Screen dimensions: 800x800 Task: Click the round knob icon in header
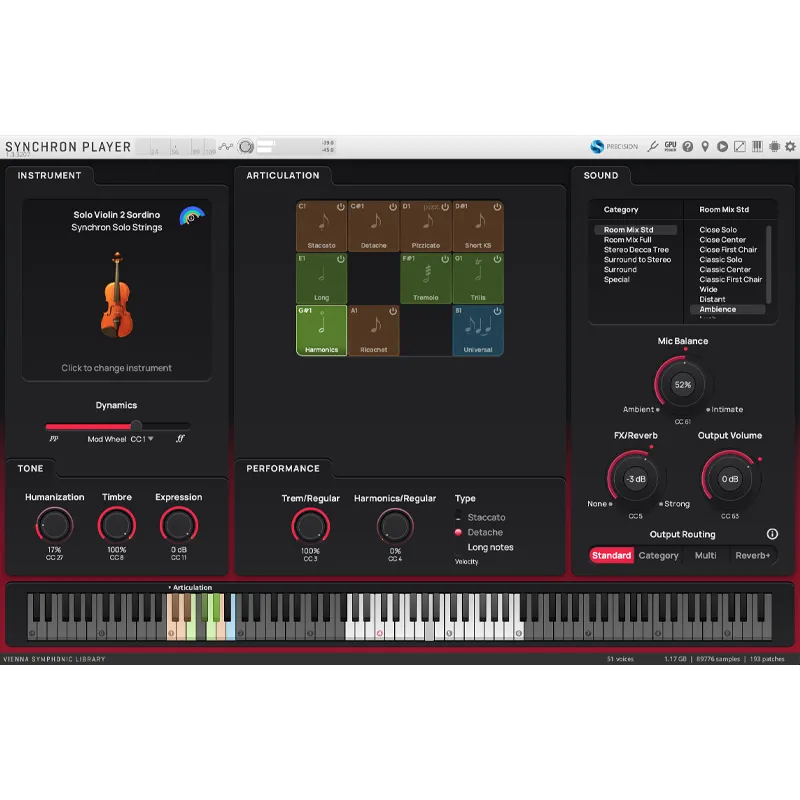pos(246,147)
